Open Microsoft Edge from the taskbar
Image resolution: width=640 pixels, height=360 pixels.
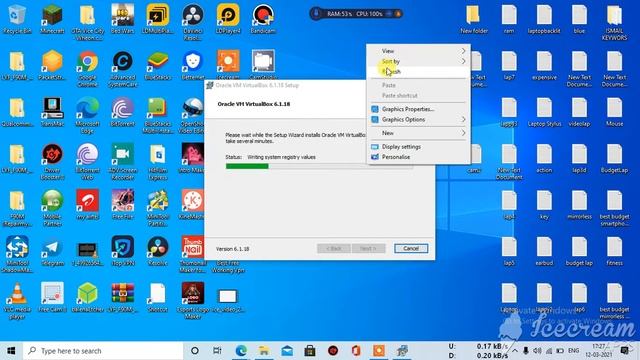(241, 351)
